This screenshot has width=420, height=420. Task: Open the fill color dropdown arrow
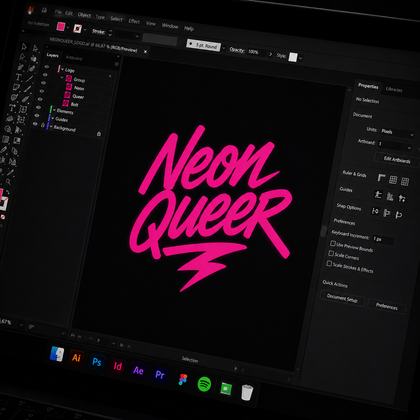(x=68, y=27)
